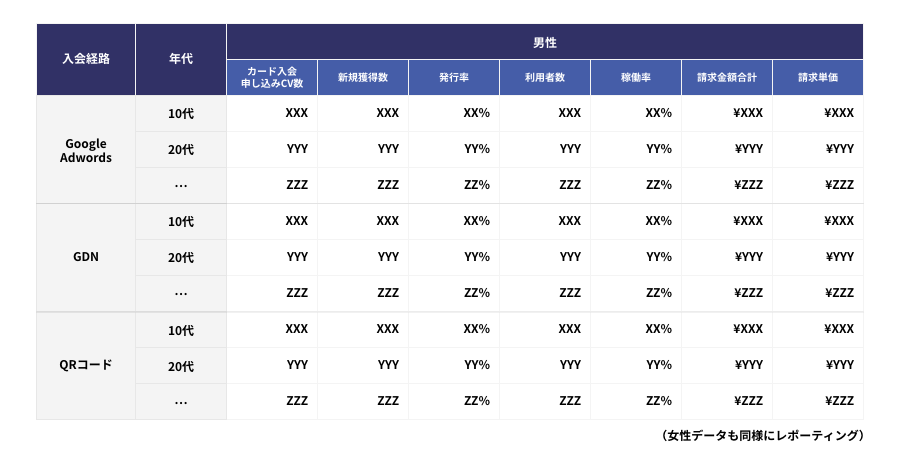Select 10代 cell under Google Adwords
This screenshot has height=460, width=900.
coord(181,114)
